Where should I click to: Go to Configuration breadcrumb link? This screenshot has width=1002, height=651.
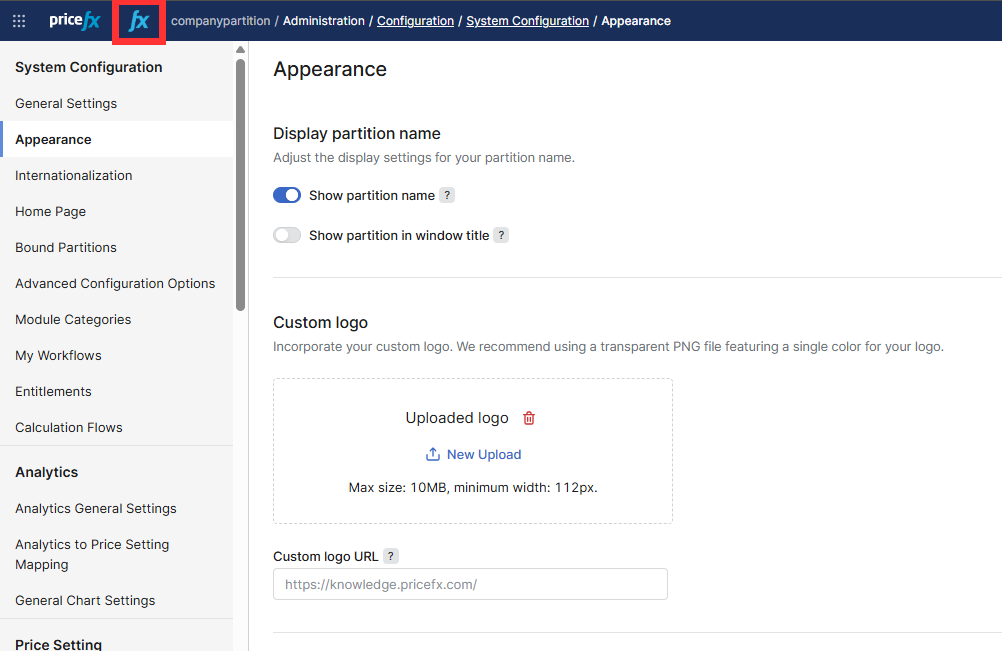pyautogui.click(x=415, y=21)
